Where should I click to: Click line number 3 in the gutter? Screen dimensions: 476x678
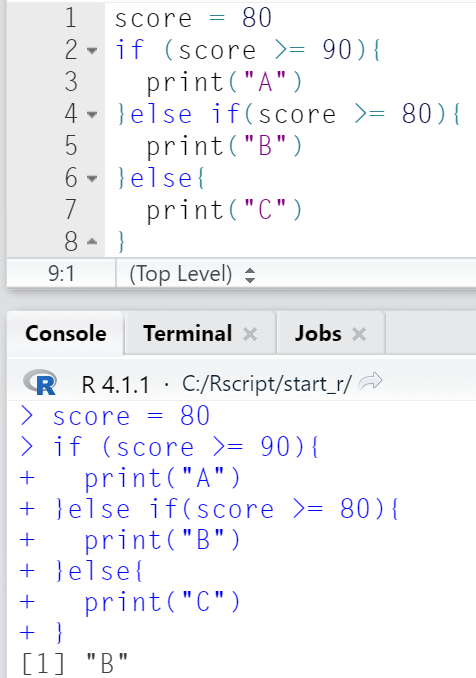click(x=71, y=82)
